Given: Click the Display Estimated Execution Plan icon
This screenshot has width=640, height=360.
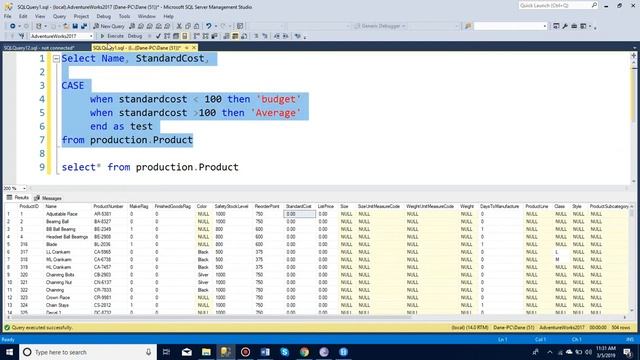Looking at the screenshot, I should [x=167, y=36].
